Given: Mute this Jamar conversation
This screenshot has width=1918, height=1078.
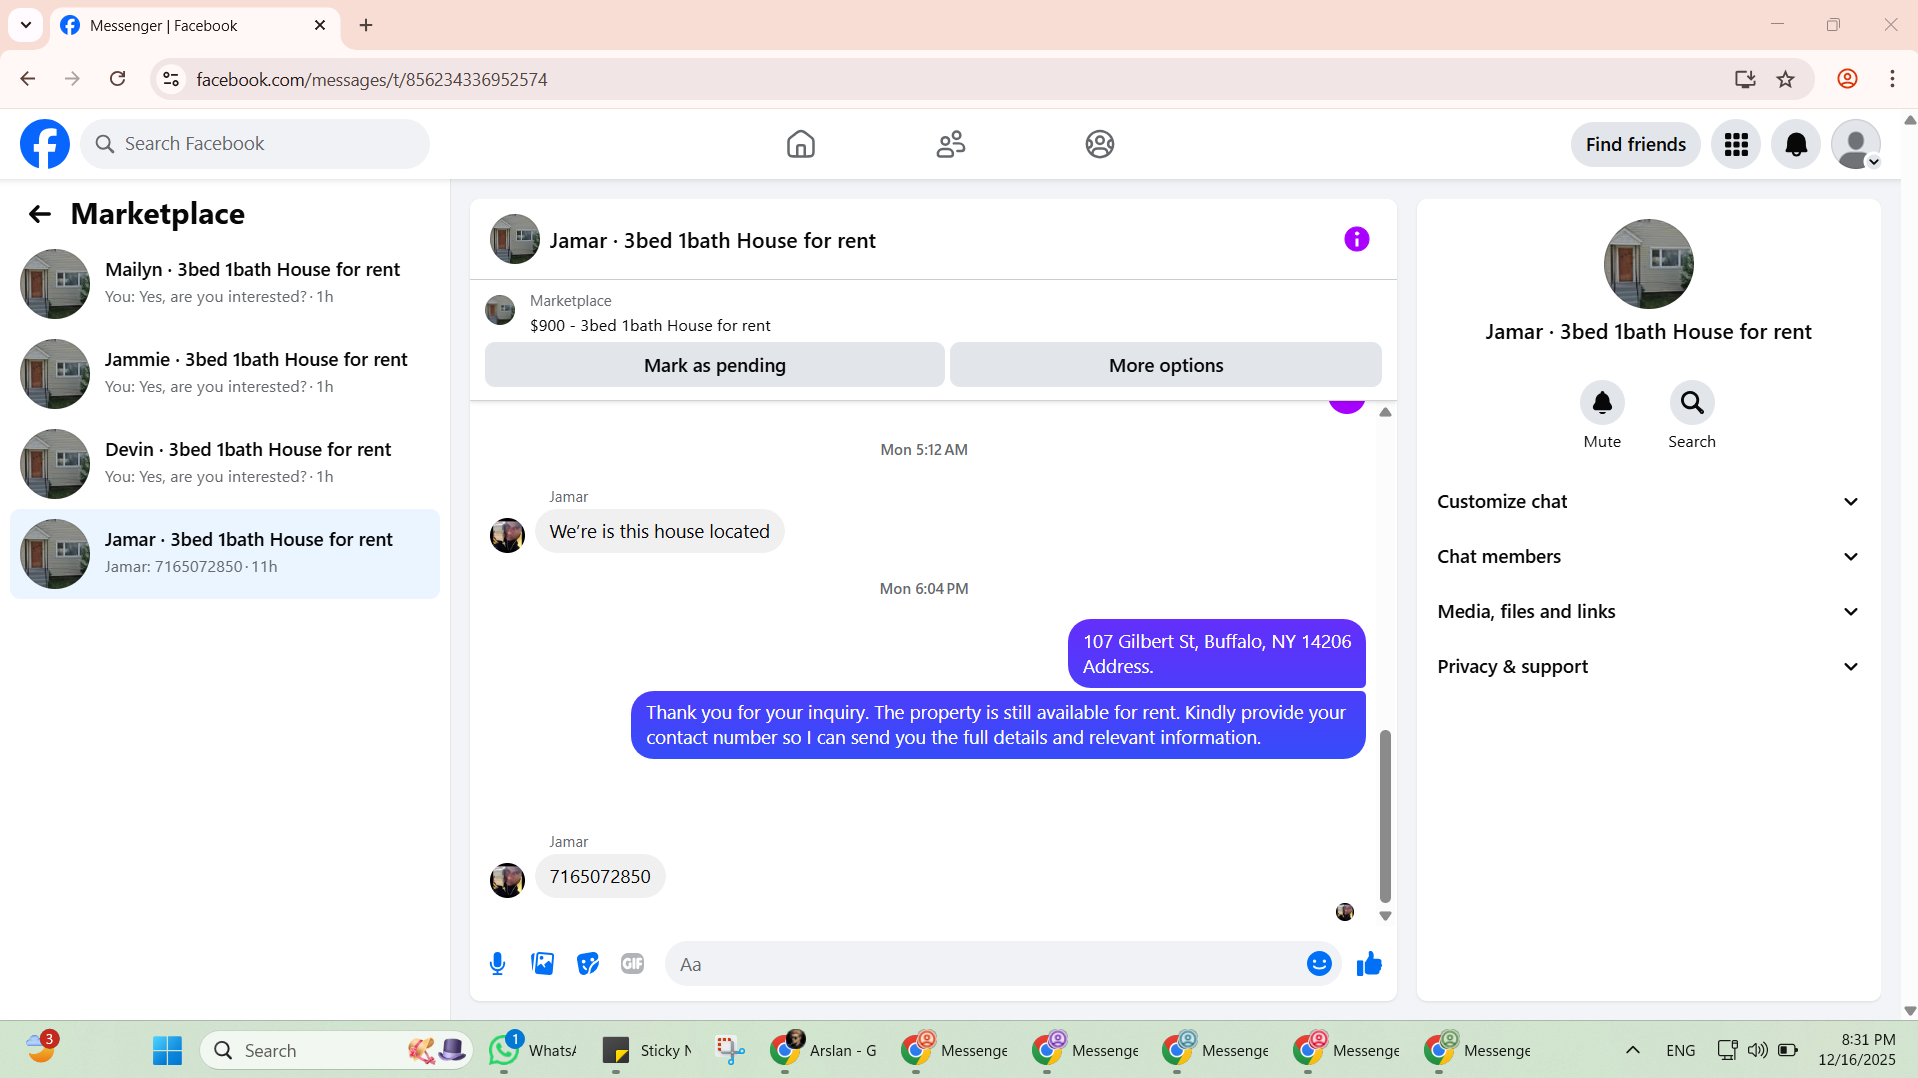Looking at the screenshot, I should point(1602,403).
